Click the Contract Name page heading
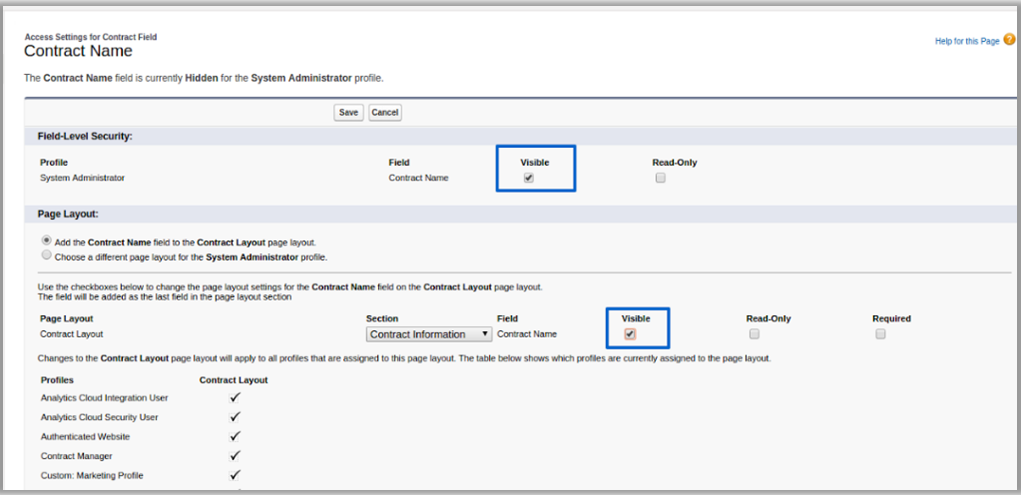 coord(78,51)
